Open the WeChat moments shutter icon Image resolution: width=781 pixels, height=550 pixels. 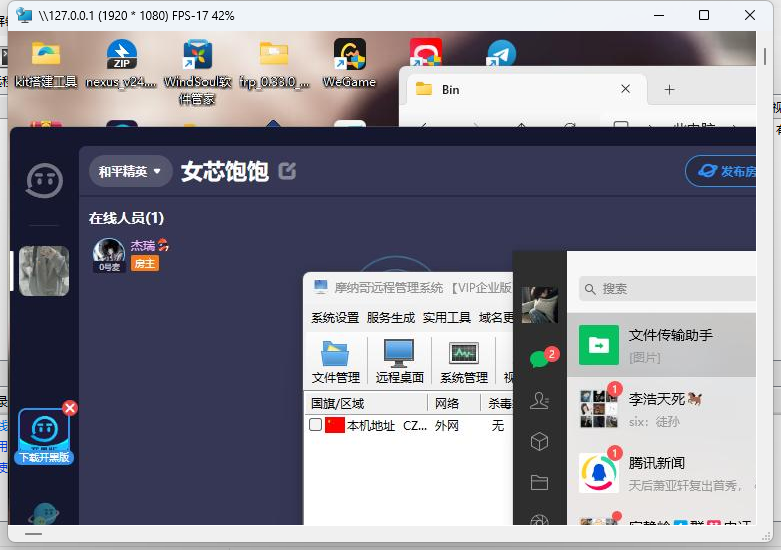pyautogui.click(x=539, y=519)
